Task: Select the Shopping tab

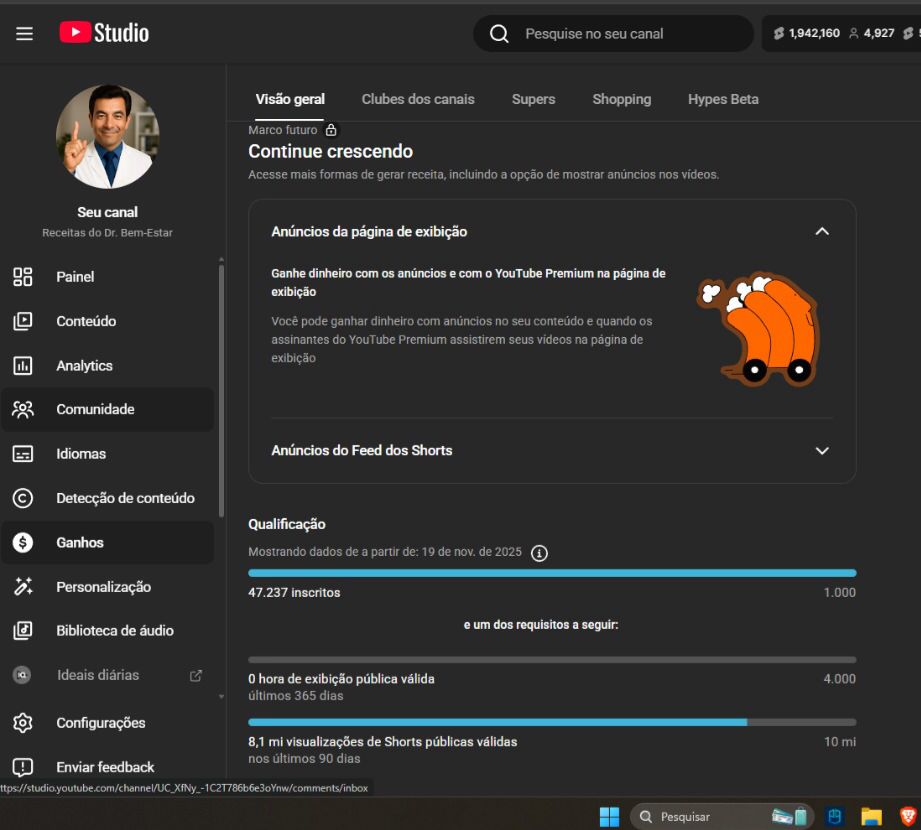Action: pyautogui.click(x=621, y=99)
